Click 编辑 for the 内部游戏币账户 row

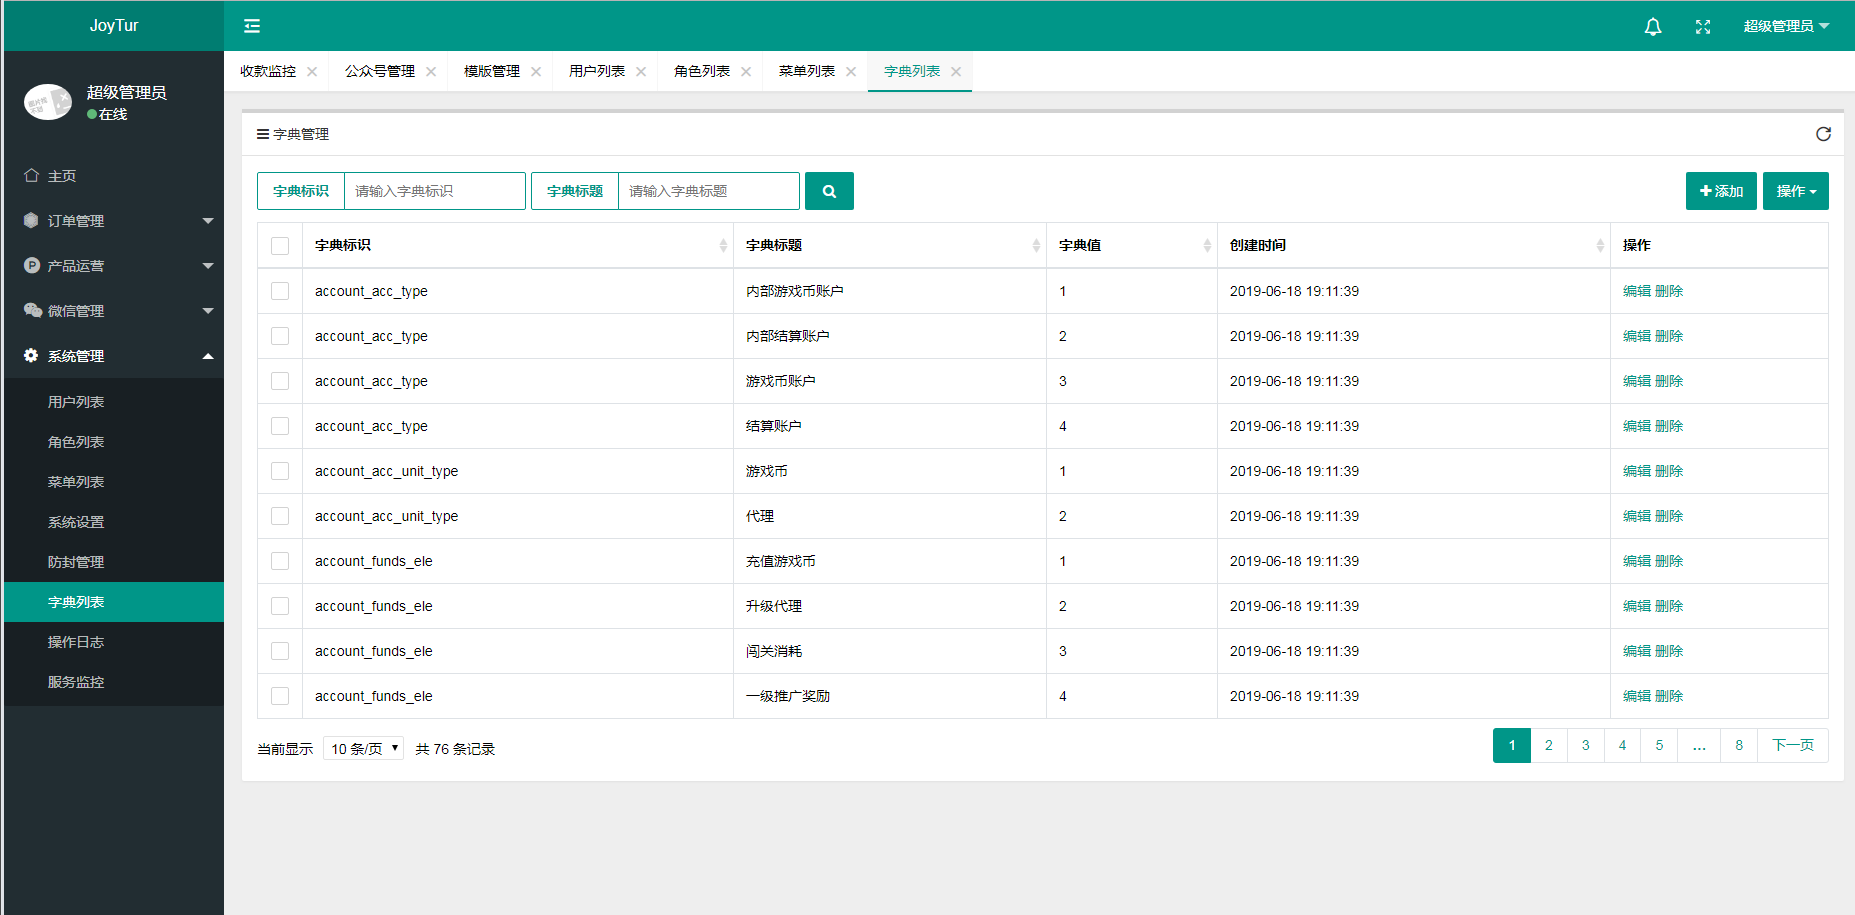(1637, 291)
